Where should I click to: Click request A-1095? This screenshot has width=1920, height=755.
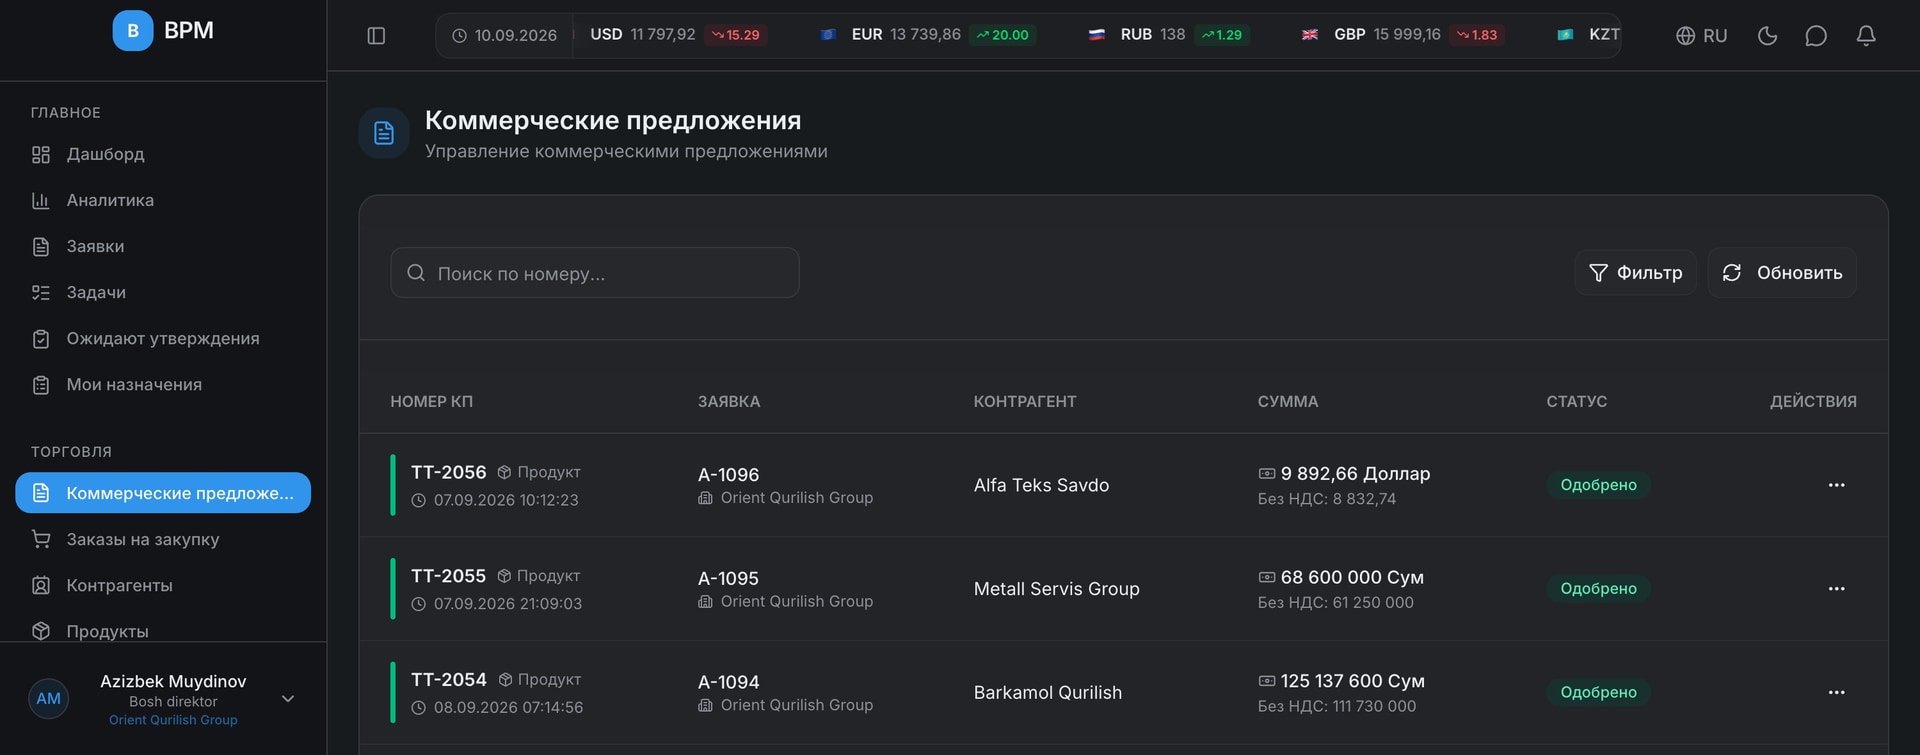[728, 579]
